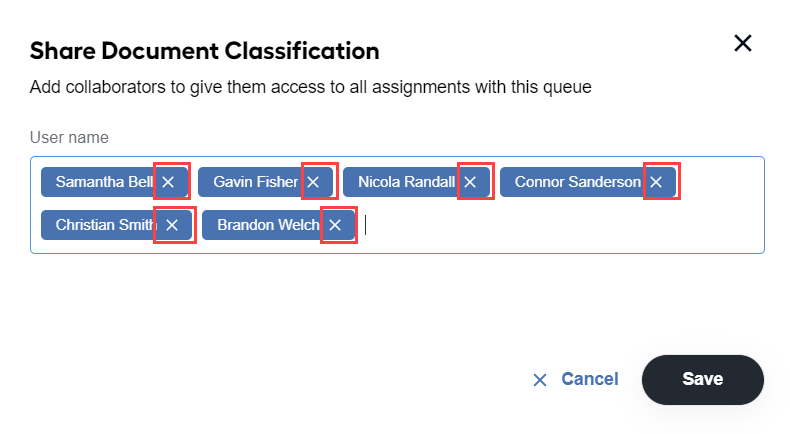Click the Share Document Classification heading
Image resolution: width=790 pixels, height=434 pixels.
pos(205,51)
